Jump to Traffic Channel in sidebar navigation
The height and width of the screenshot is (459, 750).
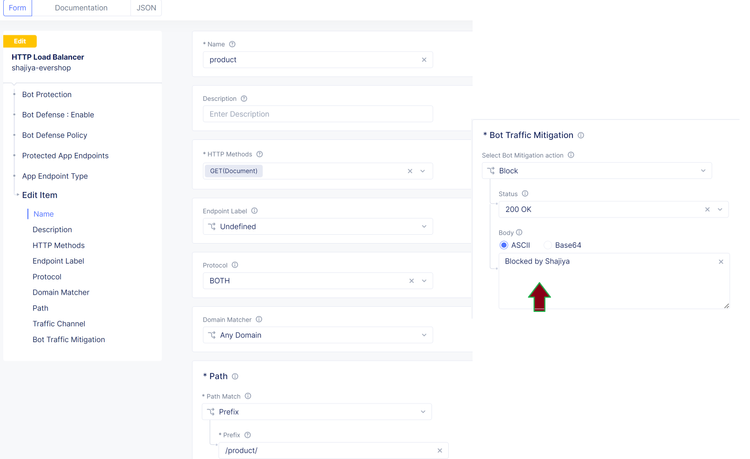[x=59, y=324]
